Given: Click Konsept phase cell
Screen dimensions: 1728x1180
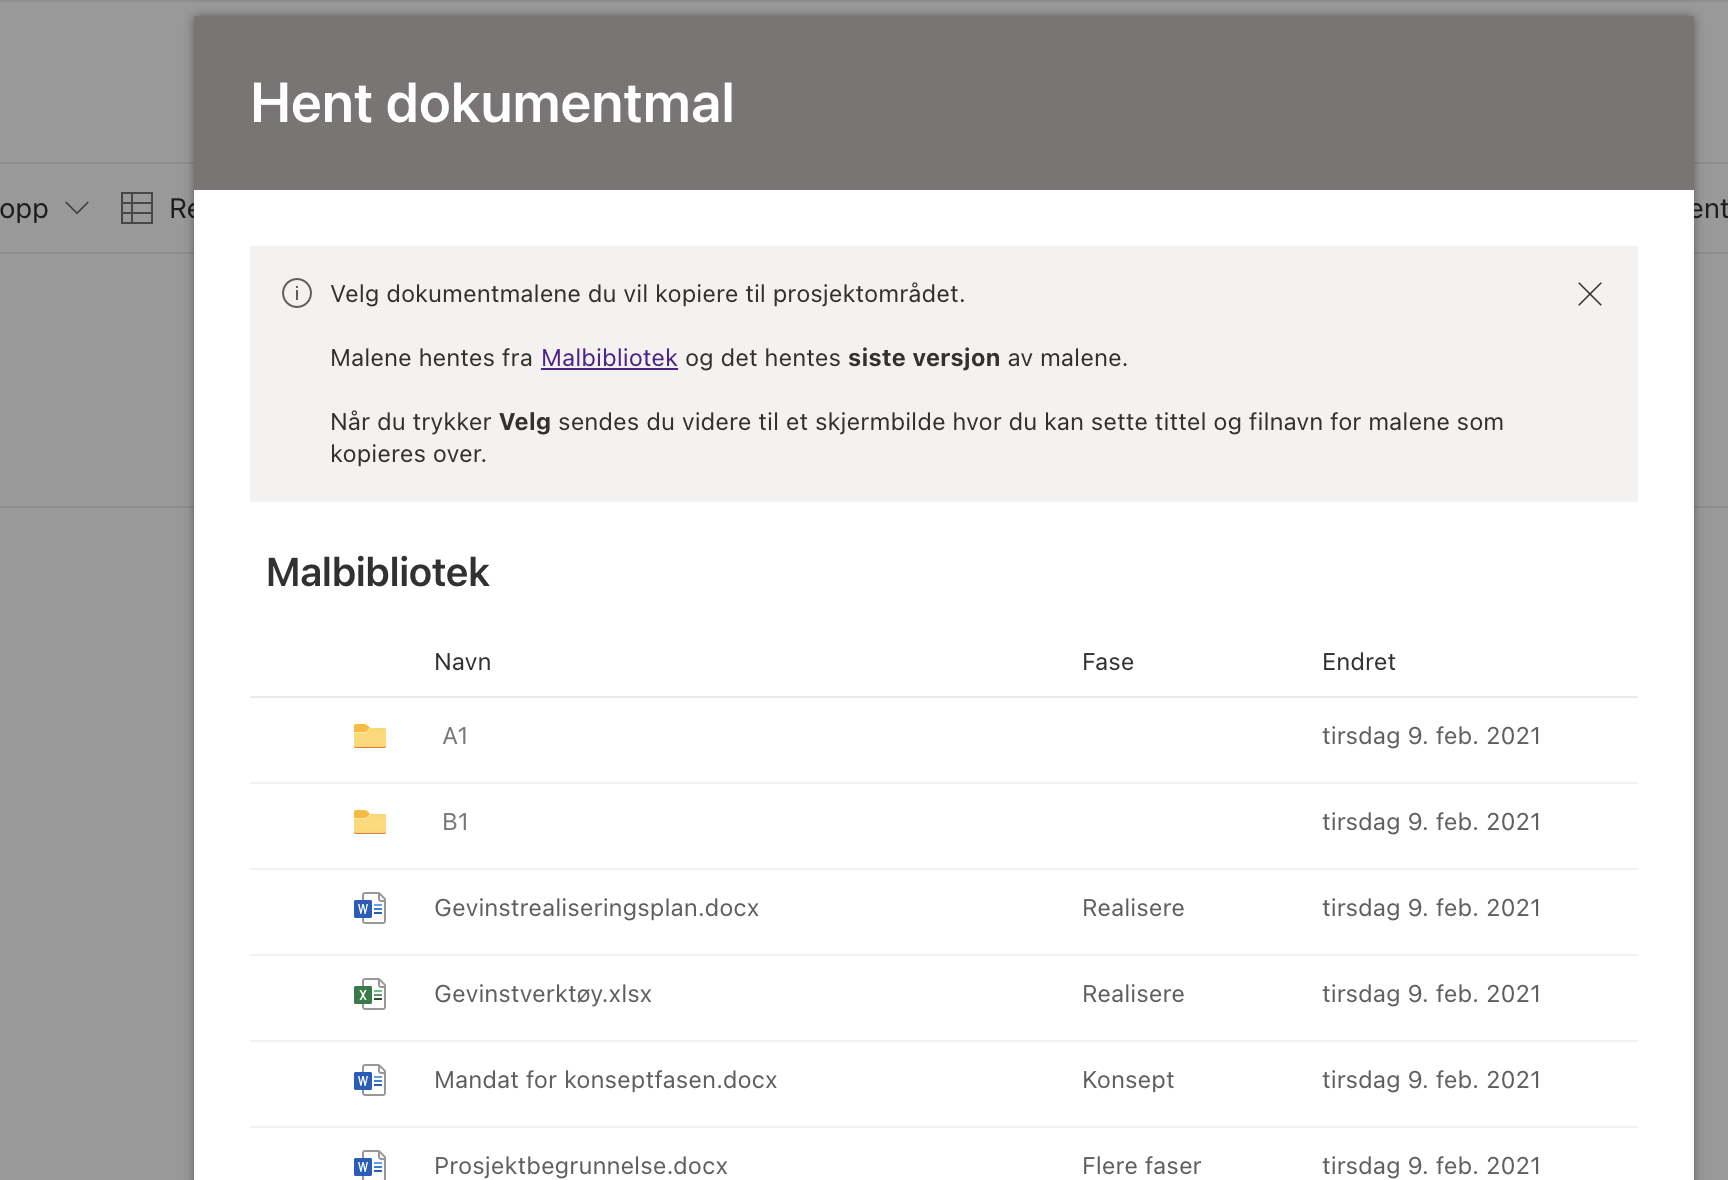Looking at the screenshot, I should [1128, 1080].
